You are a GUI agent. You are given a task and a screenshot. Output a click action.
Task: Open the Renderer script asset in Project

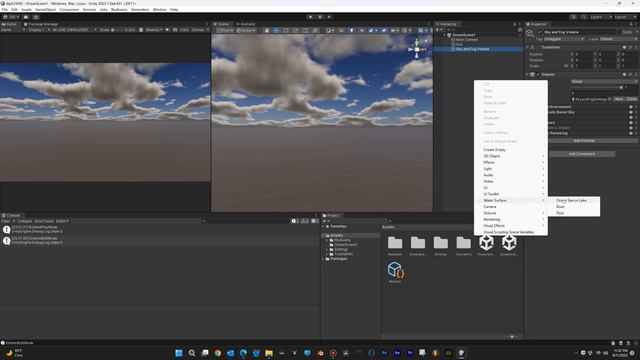(x=395, y=271)
